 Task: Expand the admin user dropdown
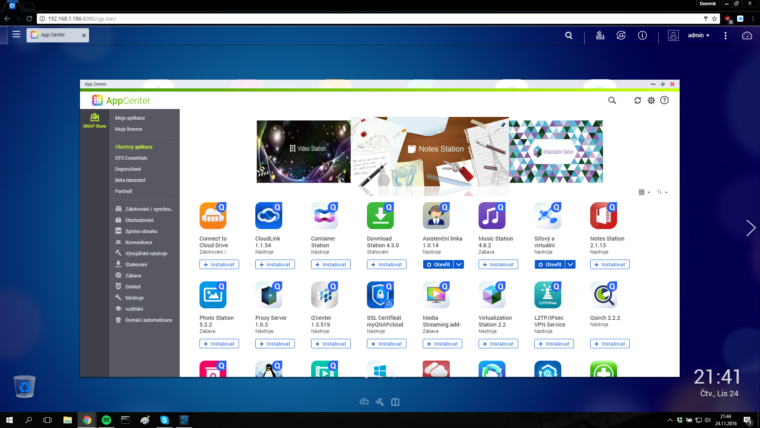point(698,35)
